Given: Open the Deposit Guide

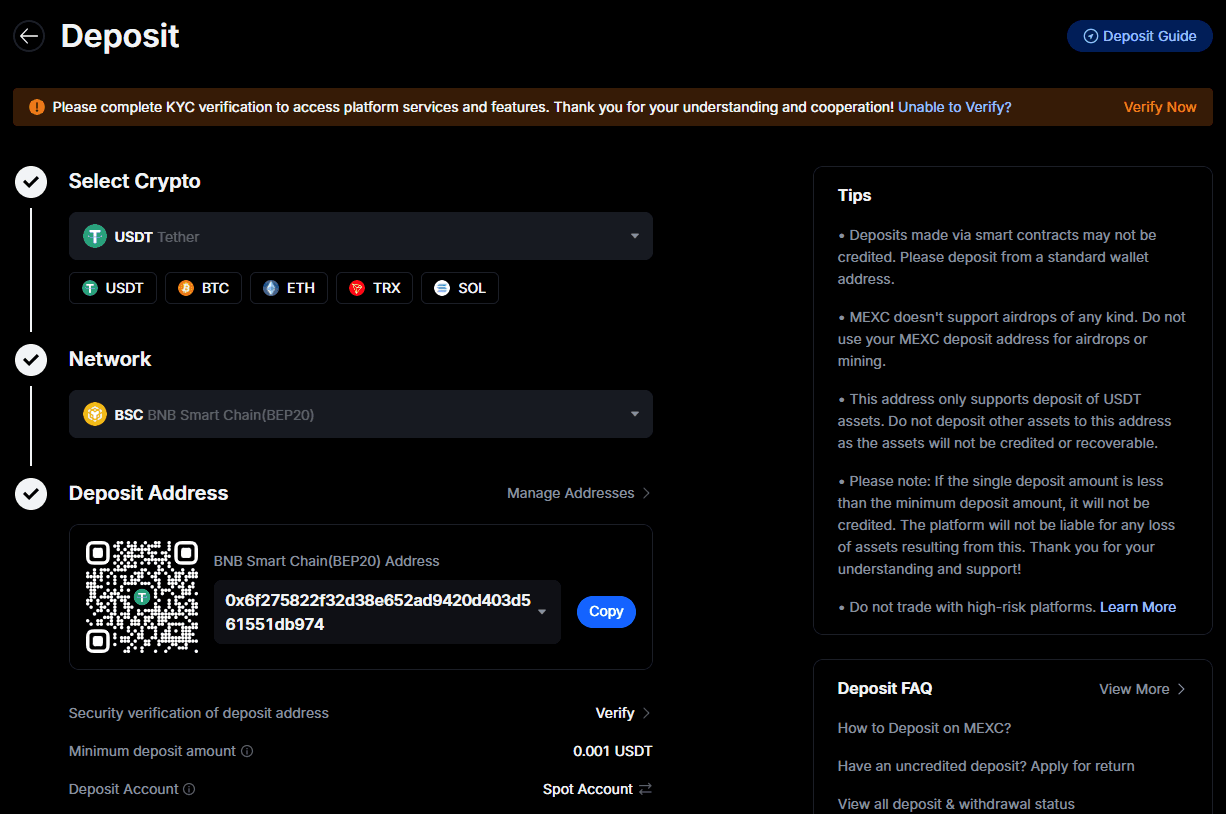Looking at the screenshot, I should click(x=1140, y=36).
